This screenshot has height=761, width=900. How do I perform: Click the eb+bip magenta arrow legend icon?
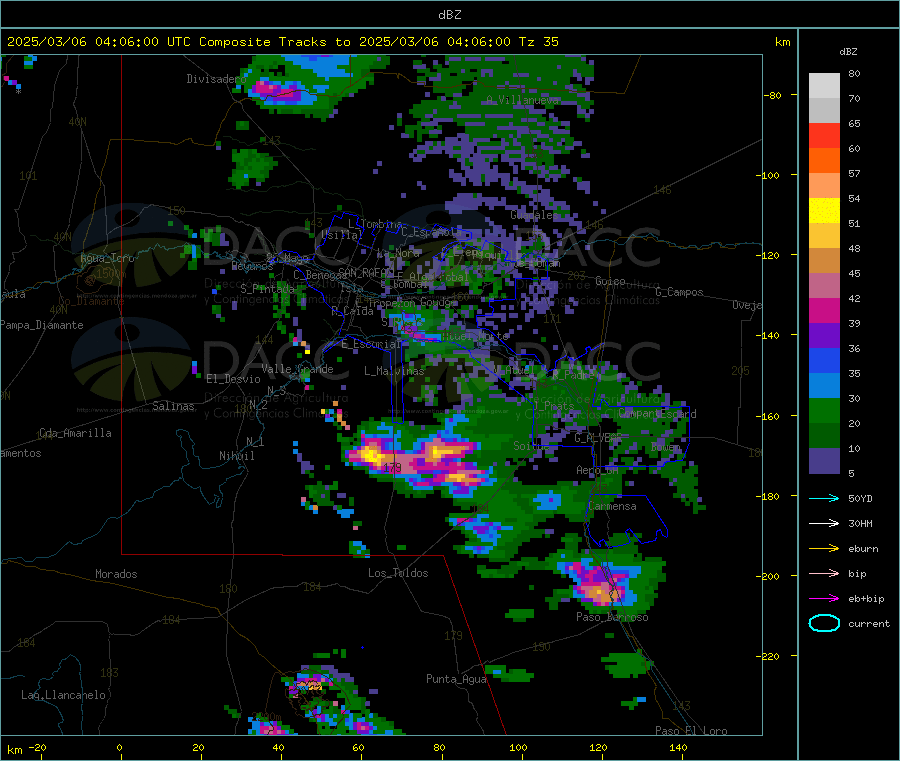824,599
